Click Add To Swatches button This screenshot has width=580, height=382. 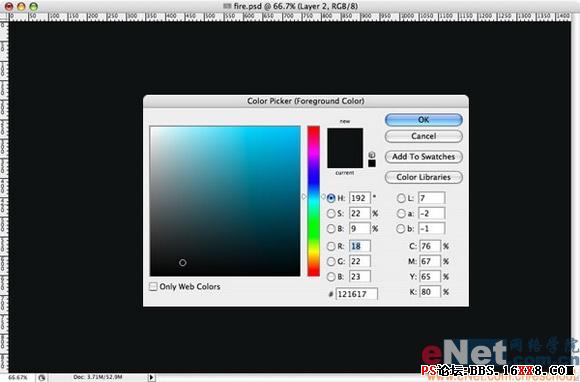(x=424, y=157)
